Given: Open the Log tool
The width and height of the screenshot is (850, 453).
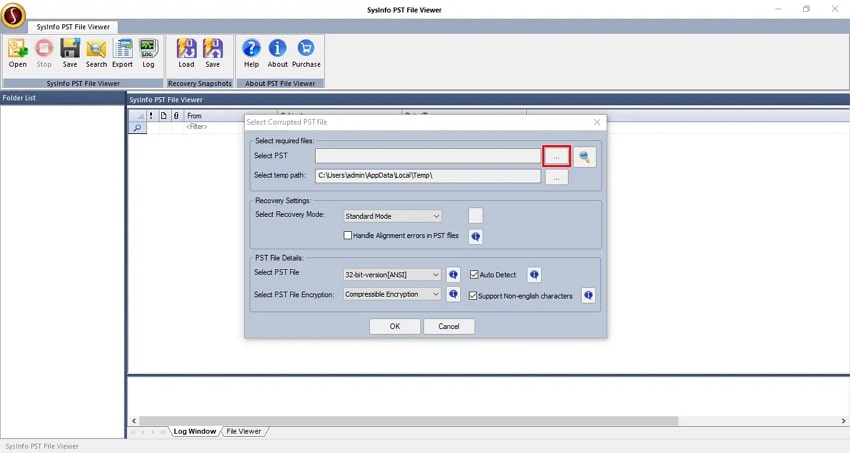Looking at the screenshot, I should pos(149,53).
